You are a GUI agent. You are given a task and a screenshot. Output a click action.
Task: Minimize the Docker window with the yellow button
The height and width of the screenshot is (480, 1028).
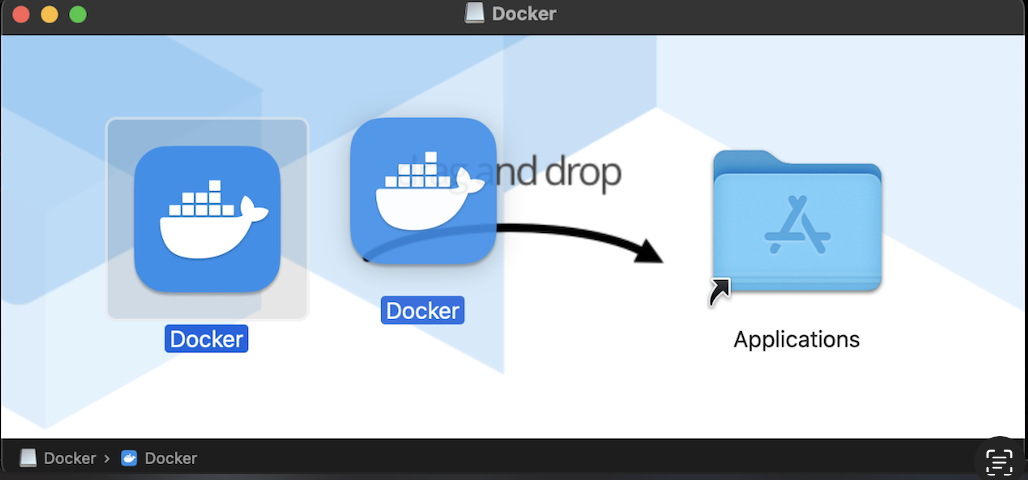coord(49,14)
